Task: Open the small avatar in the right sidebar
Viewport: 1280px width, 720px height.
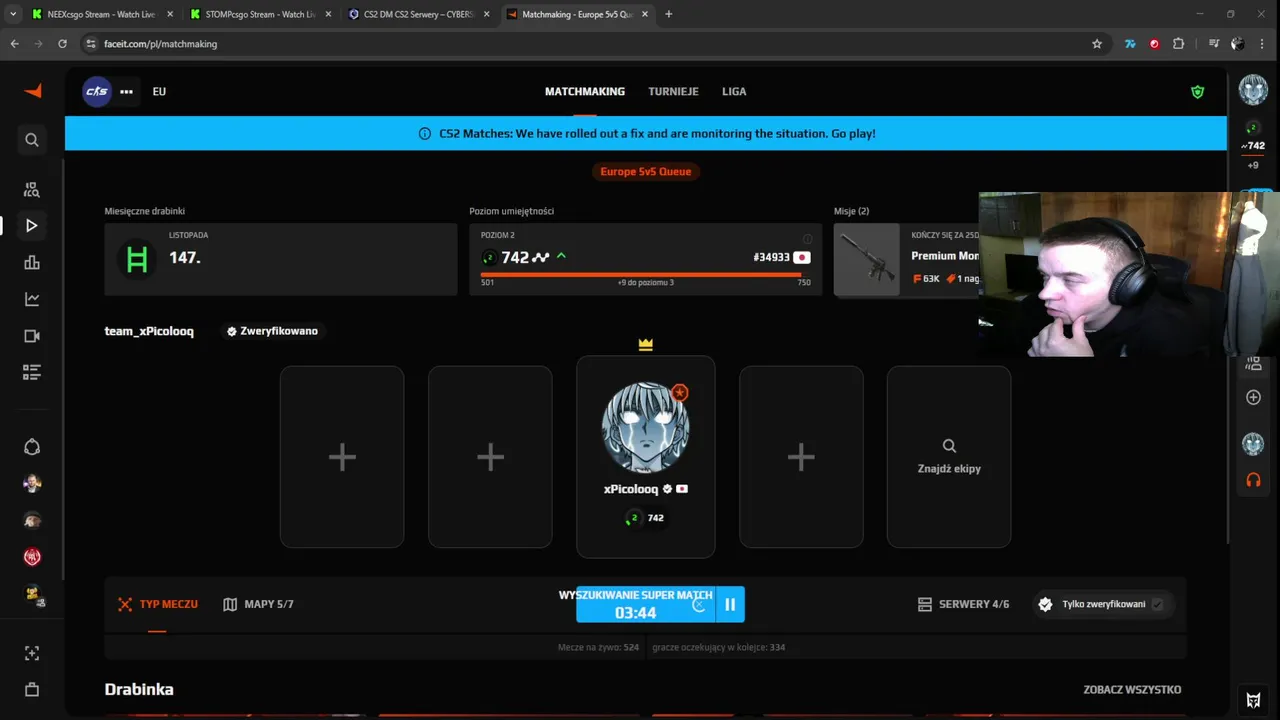Action: [1253, 443]
